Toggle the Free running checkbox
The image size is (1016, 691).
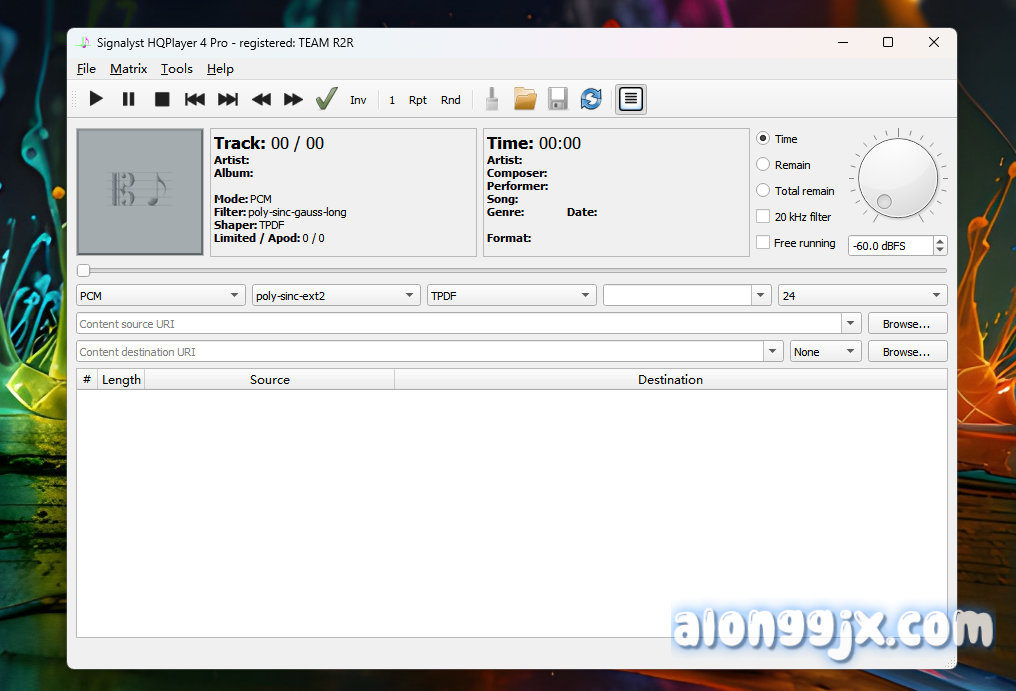tap(764, 243)
